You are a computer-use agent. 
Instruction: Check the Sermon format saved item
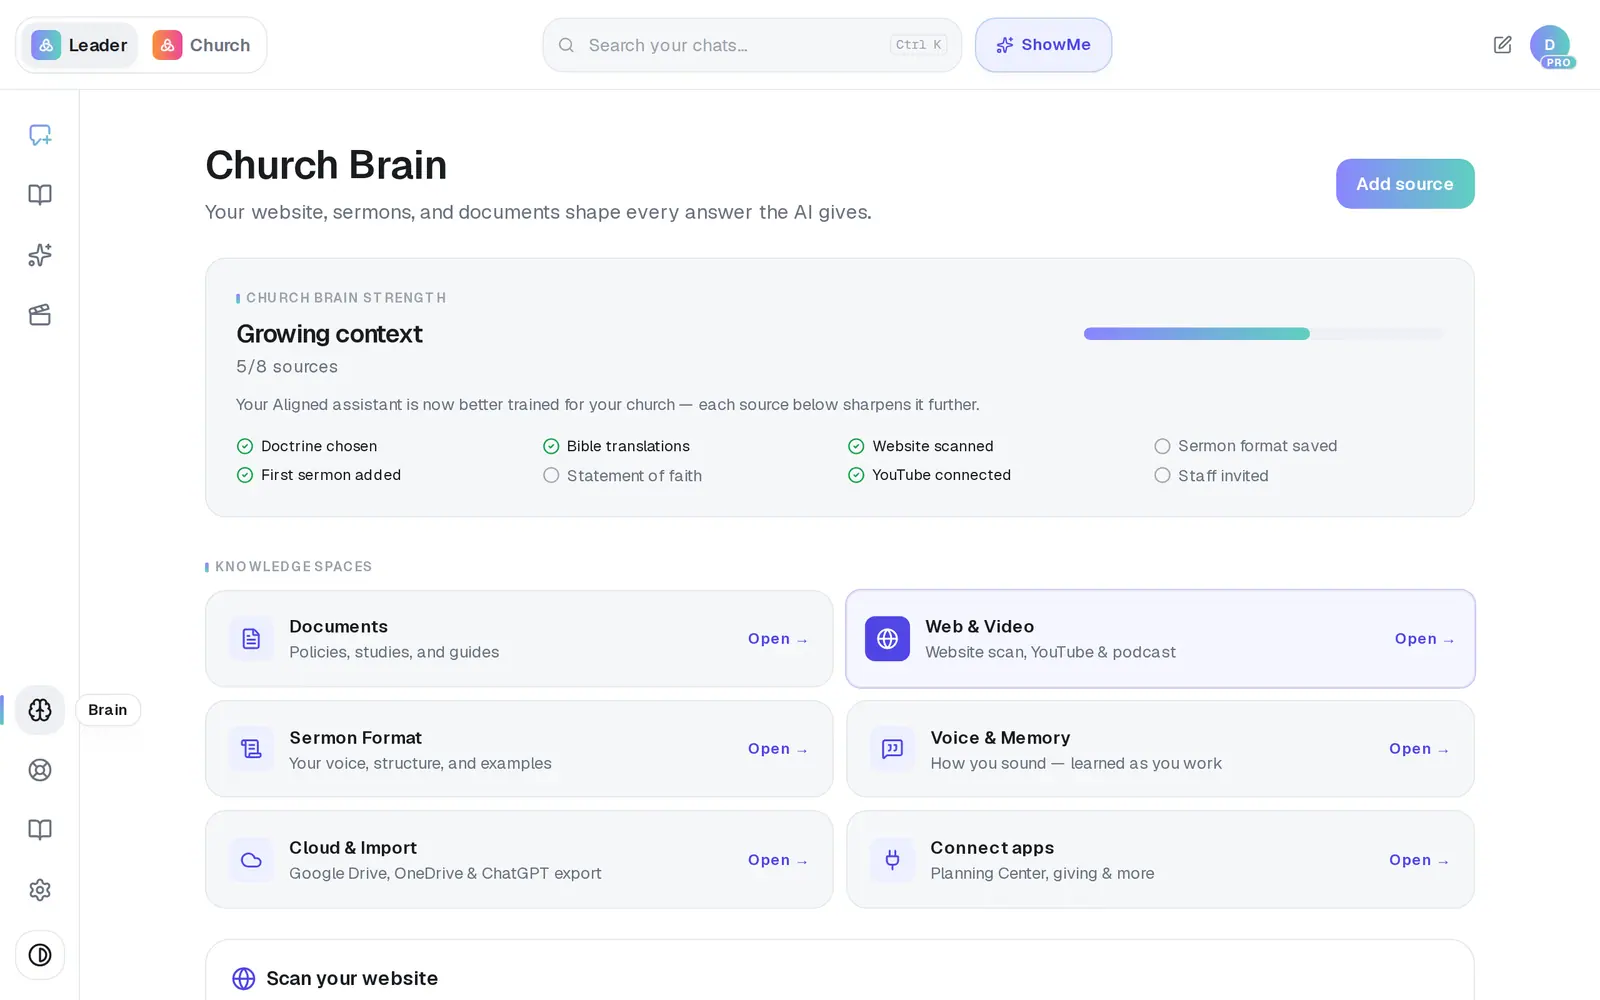click(x=1245, y=446)
